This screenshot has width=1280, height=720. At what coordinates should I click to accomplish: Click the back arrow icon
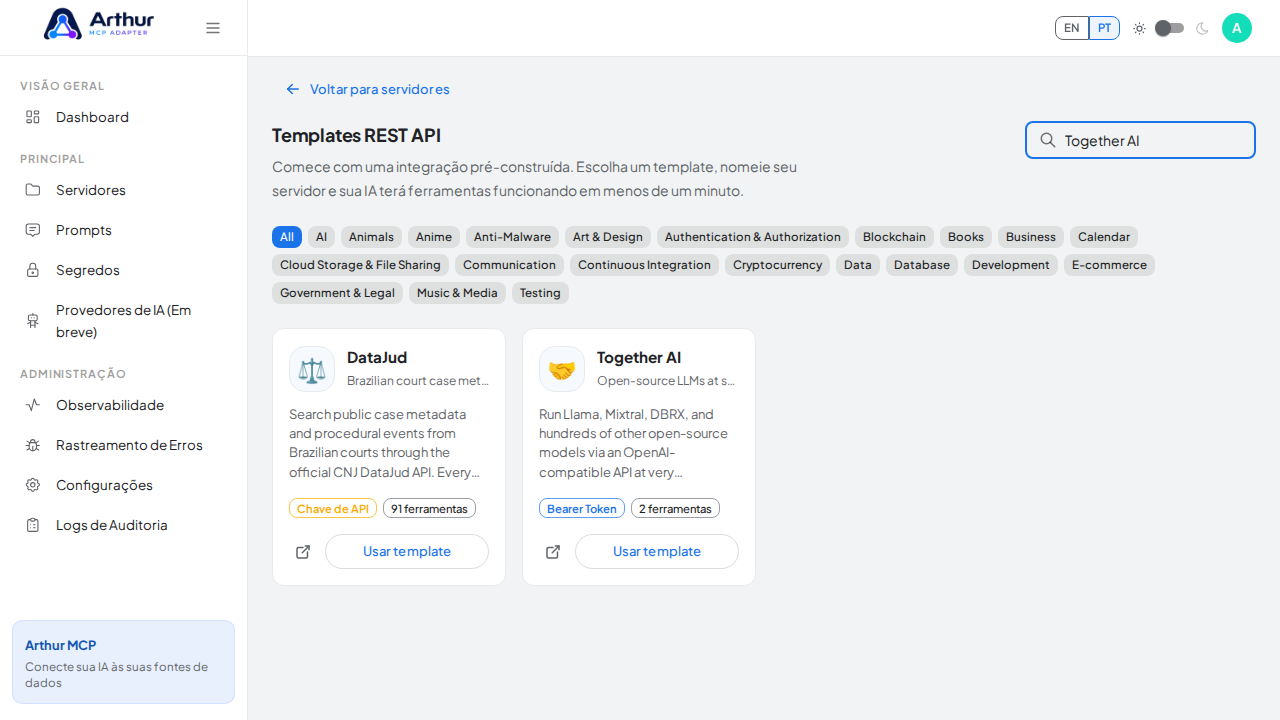point(293,89)
